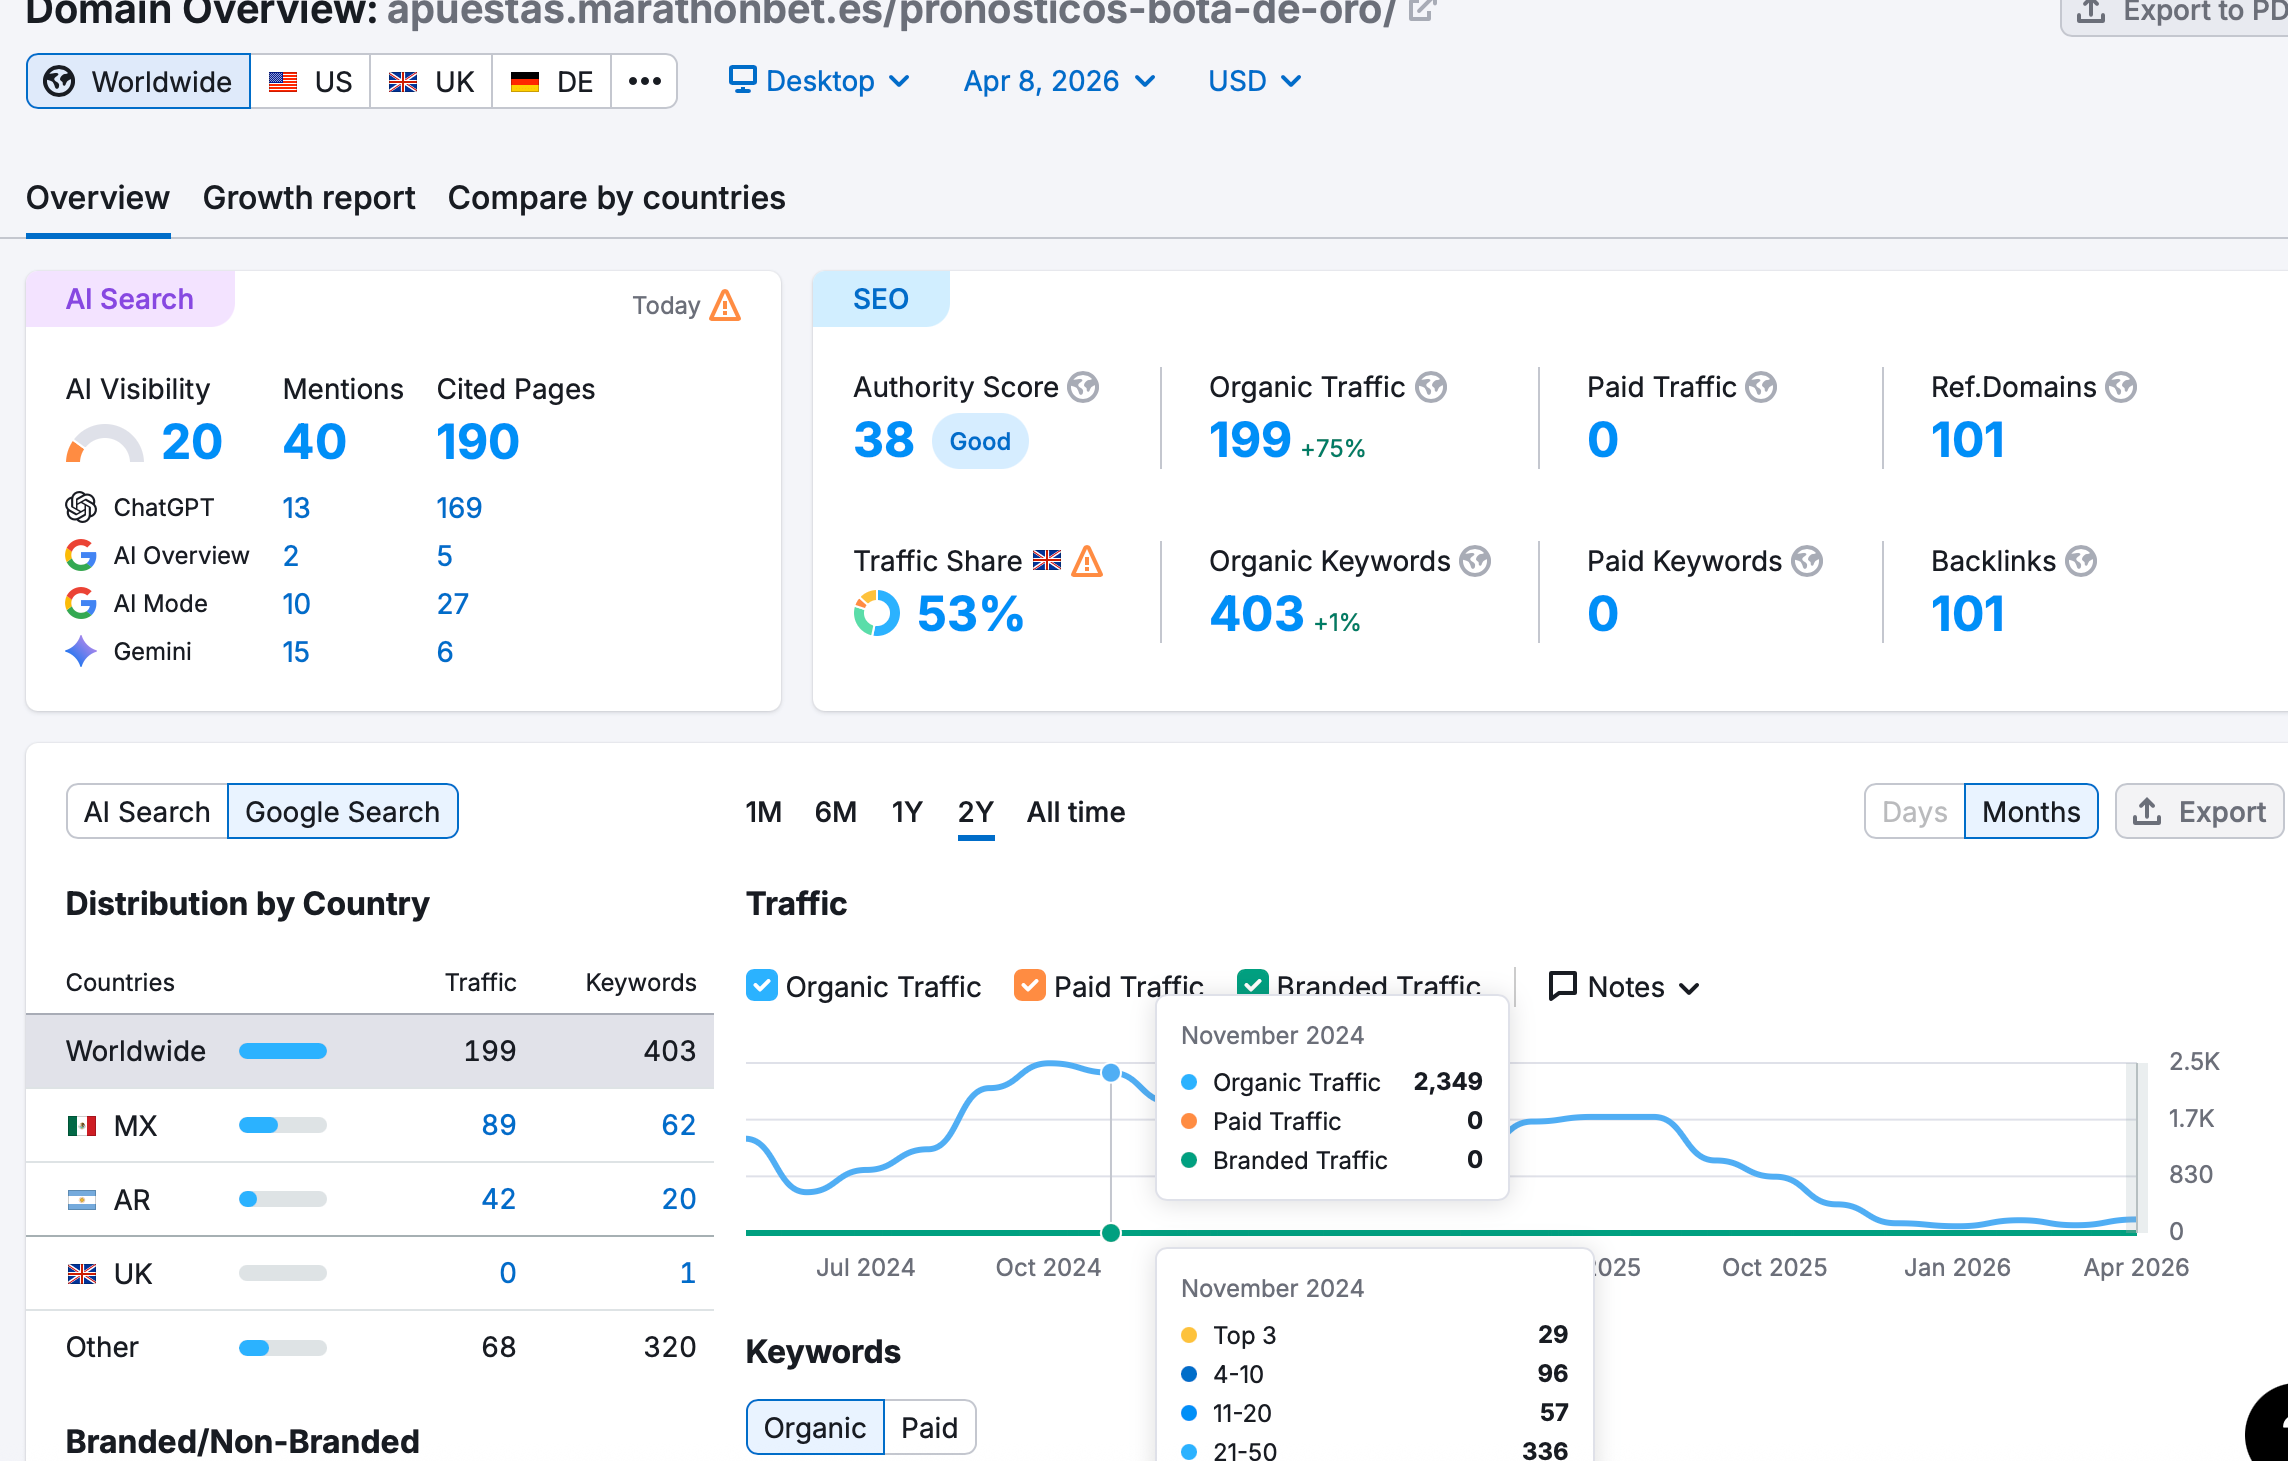Switch chart granularity to Days
Screen dimensions: 2288x1461
[1914, 811]
